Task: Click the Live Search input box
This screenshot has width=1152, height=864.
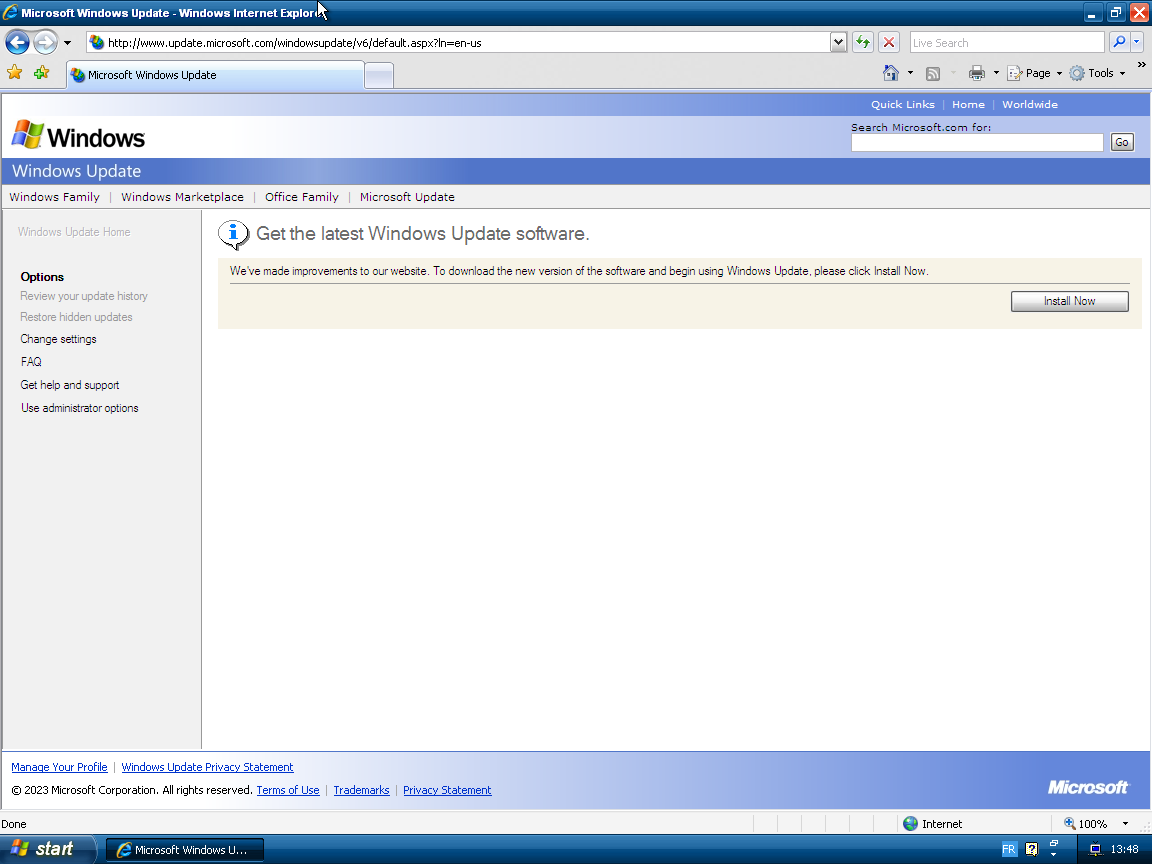Action: point(1007,43)
